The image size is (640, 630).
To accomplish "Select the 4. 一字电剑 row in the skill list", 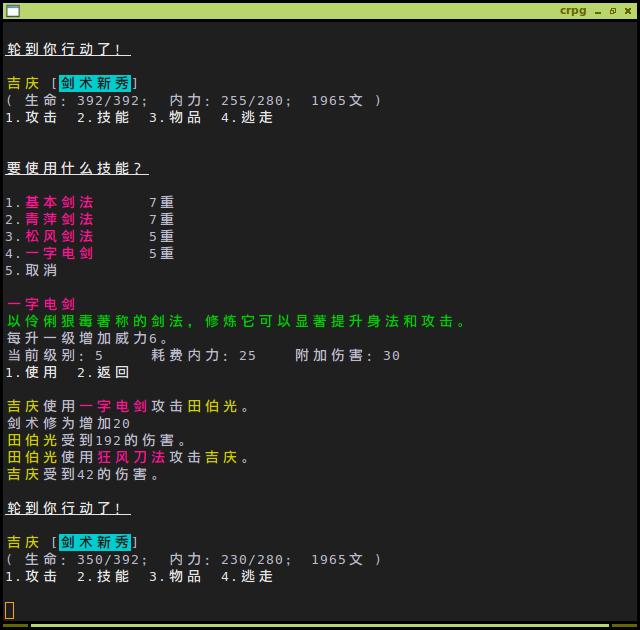I will tap(90, 253).
